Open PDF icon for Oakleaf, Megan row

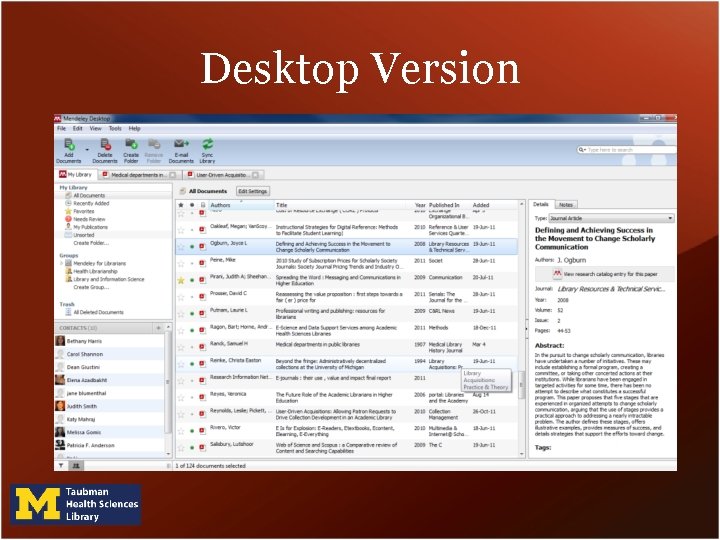click(x=202, y=230)
